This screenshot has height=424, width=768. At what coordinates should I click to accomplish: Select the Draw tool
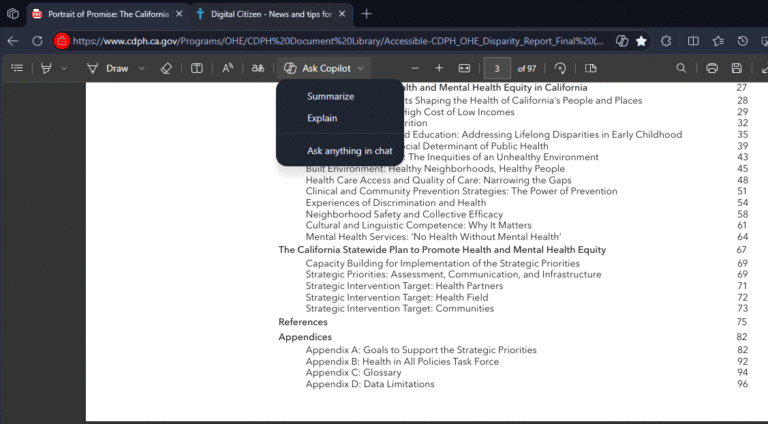click(x=108, y=69)
